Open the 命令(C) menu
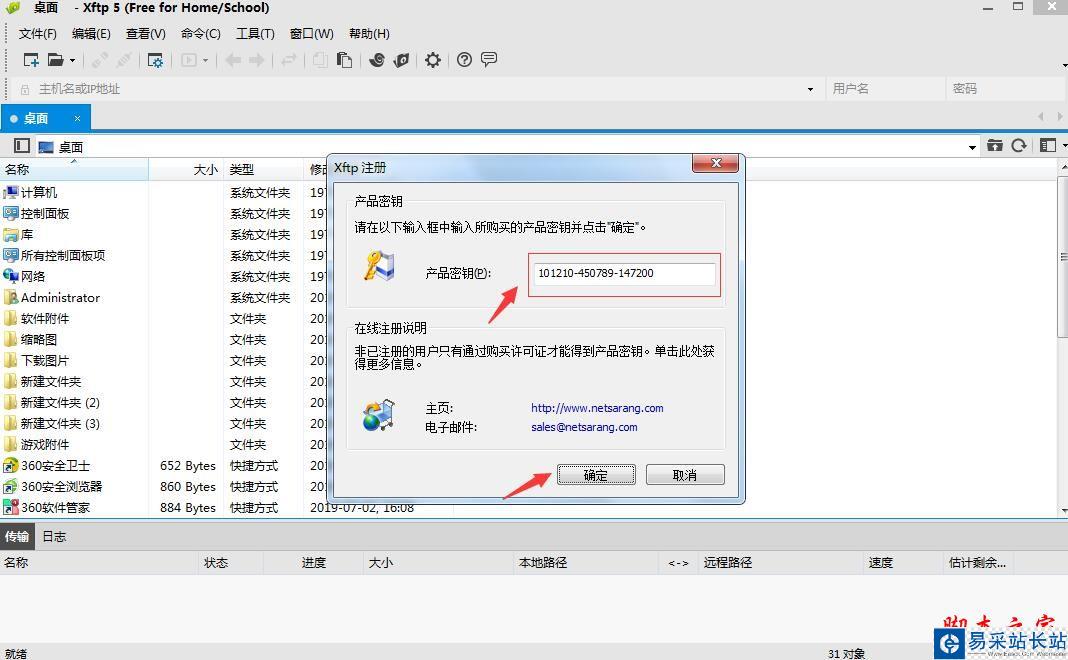The image size is (1068, 660). click(201, 33)
